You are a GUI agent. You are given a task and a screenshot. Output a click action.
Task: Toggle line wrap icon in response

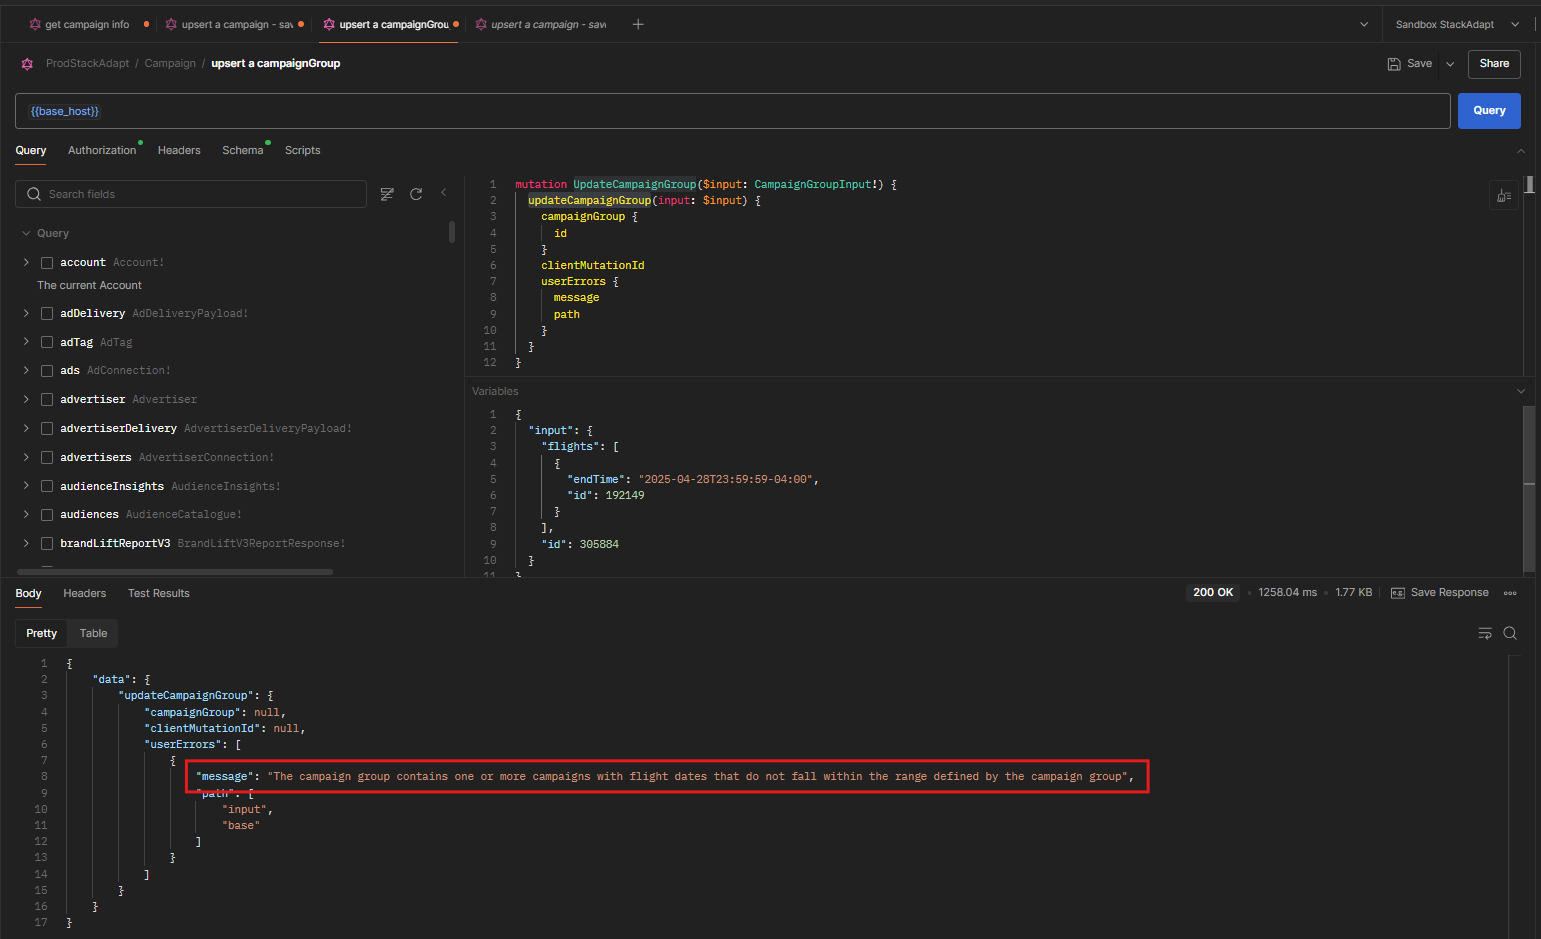1485,633
